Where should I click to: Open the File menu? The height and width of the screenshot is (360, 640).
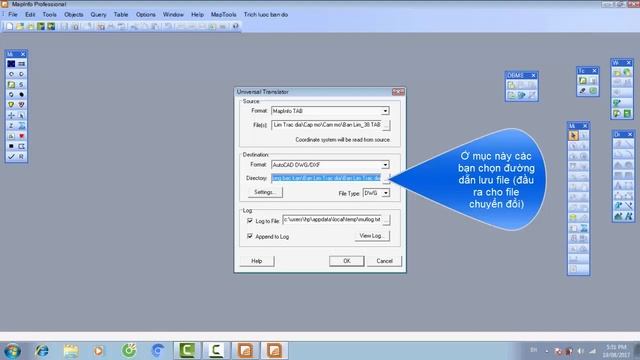click(x=13, y=14)
